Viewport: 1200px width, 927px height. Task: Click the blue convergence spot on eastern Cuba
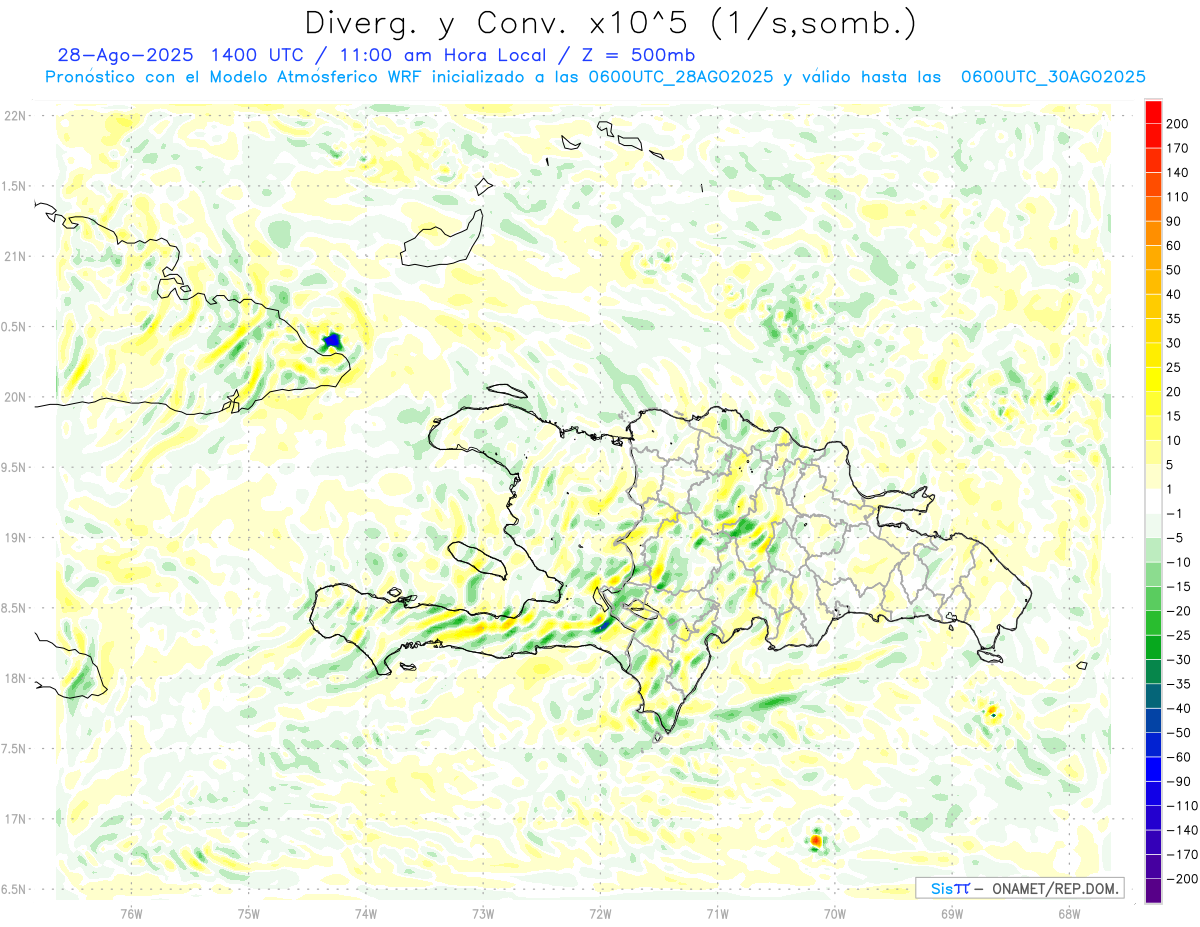pos(332,342)
